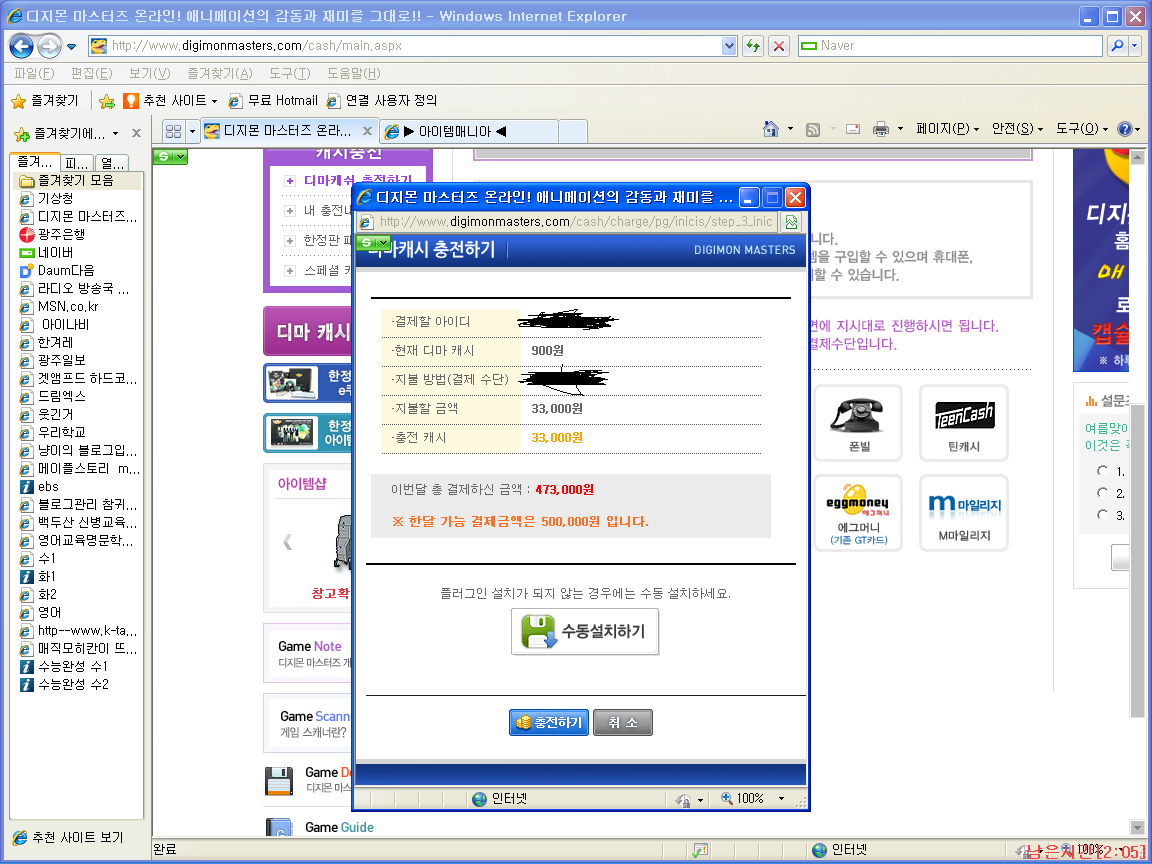
Task: Click the 취소 cancel button
Action: coord(623,723)
